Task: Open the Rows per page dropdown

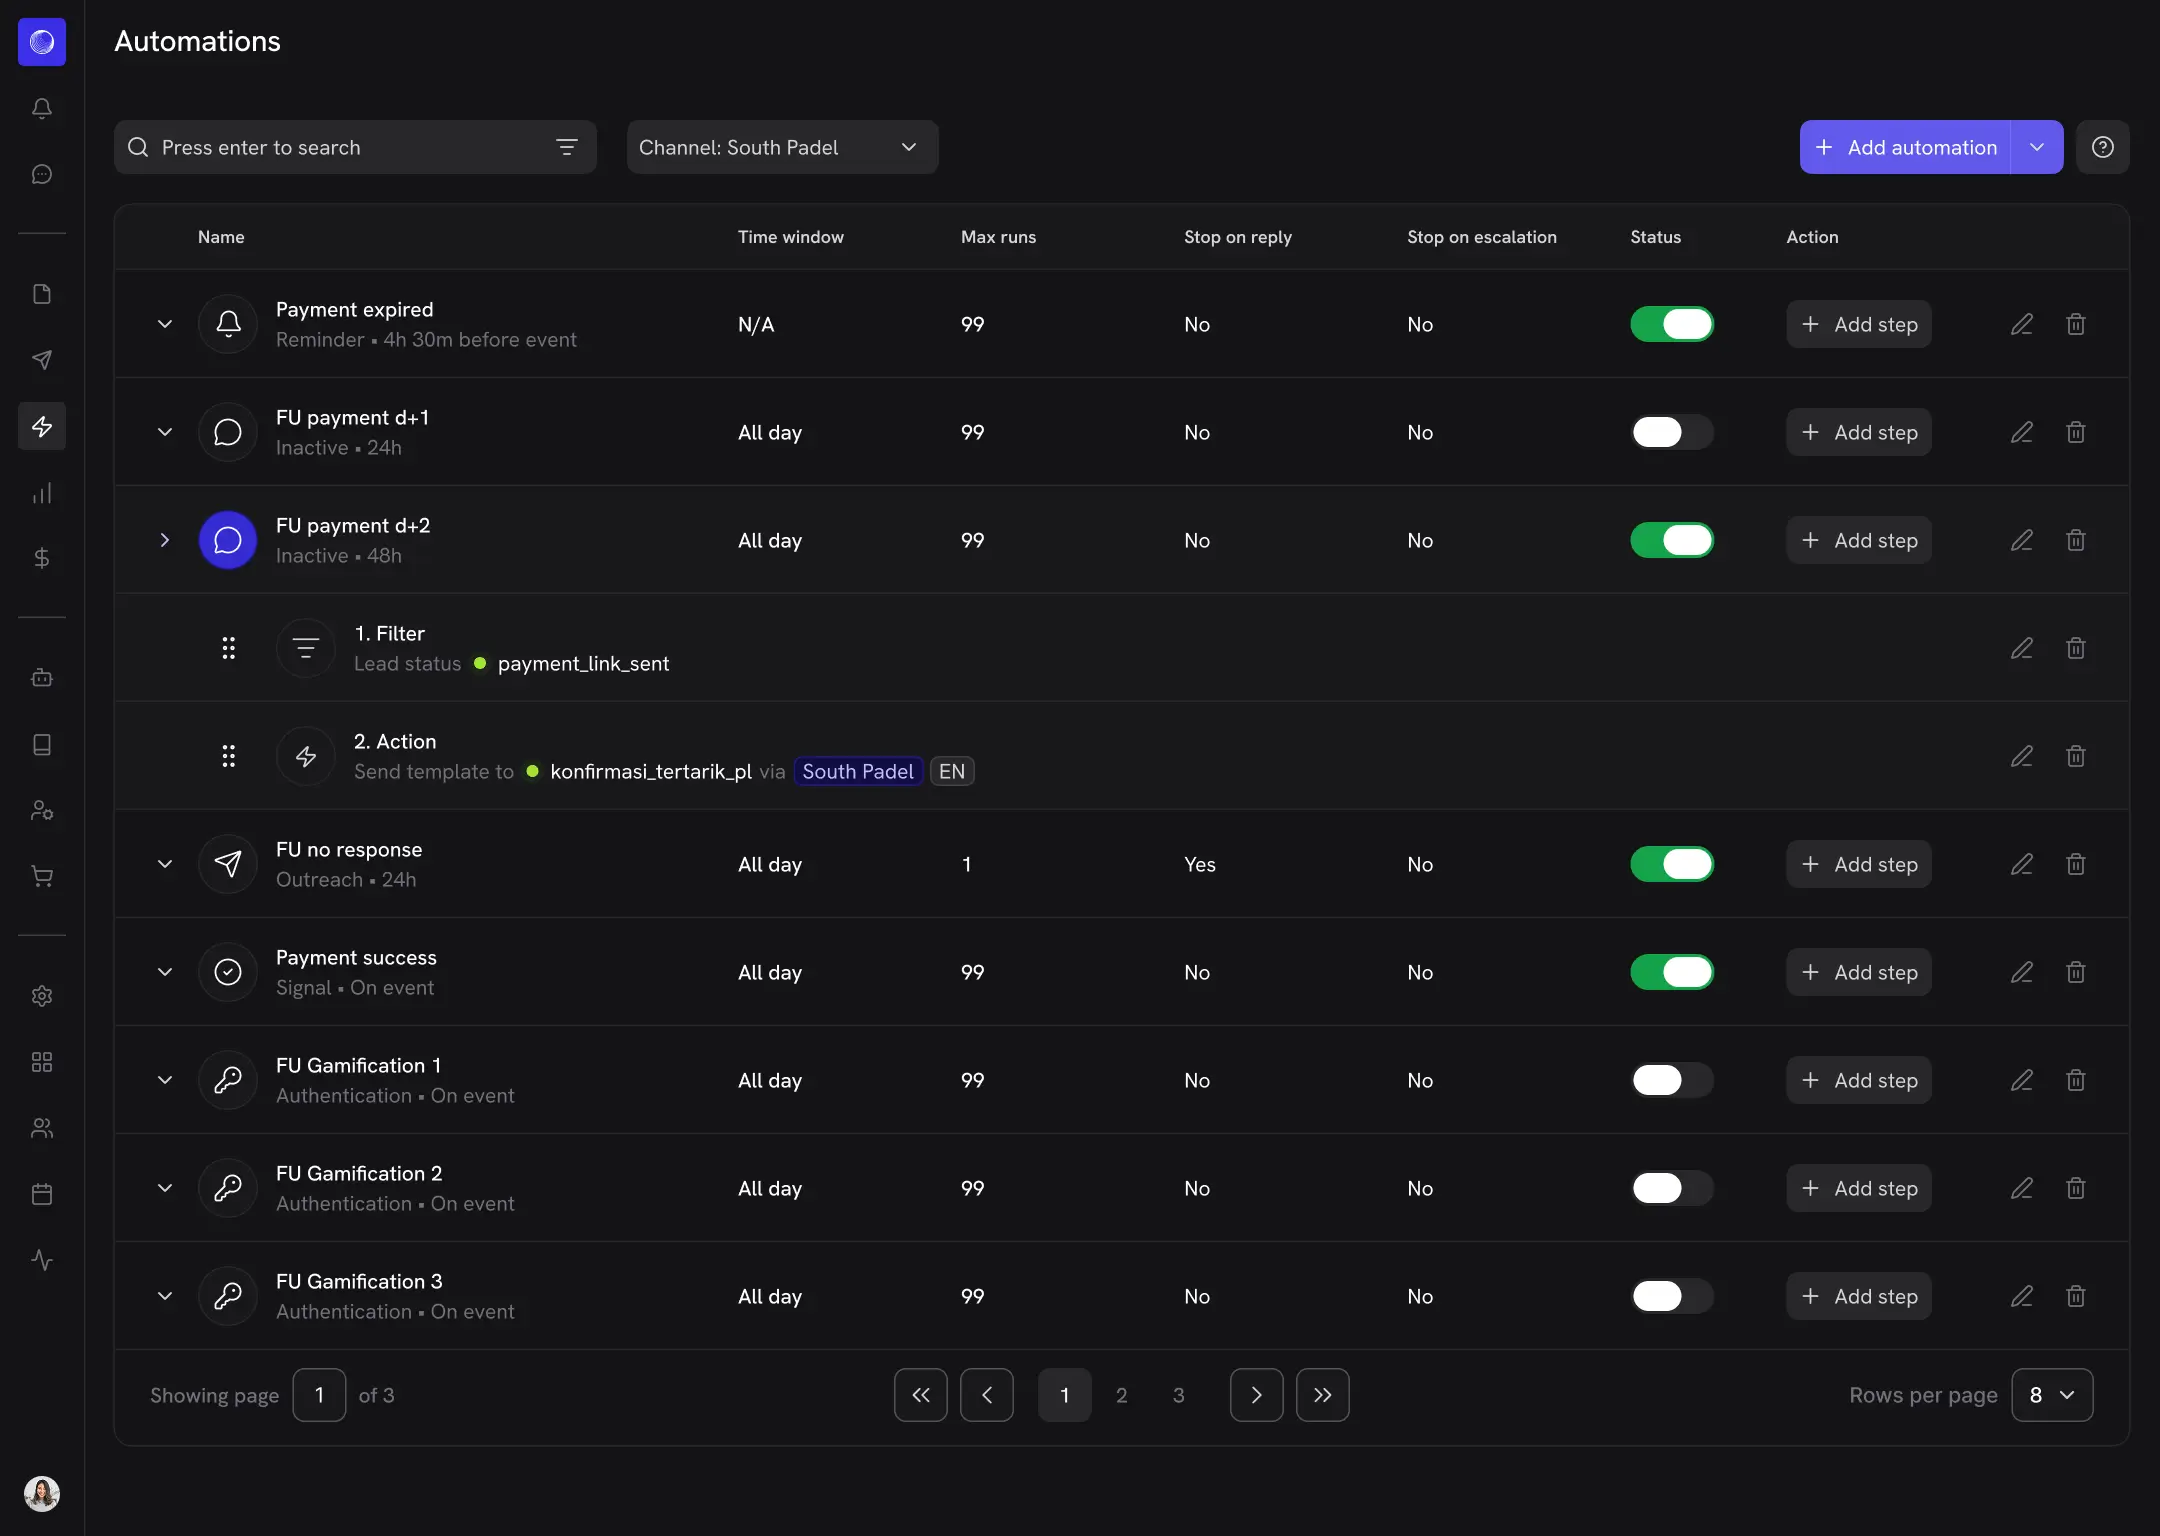Action: point(2052,1395)
